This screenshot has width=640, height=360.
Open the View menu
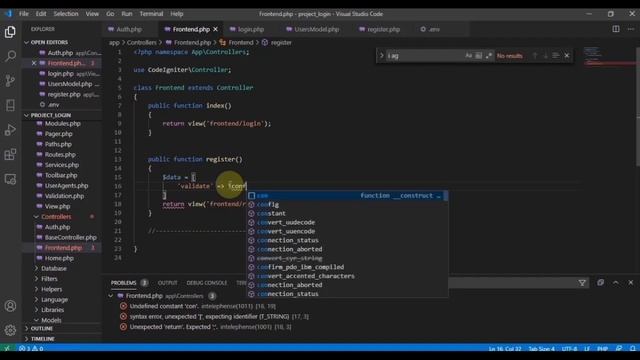coord(92,14)
